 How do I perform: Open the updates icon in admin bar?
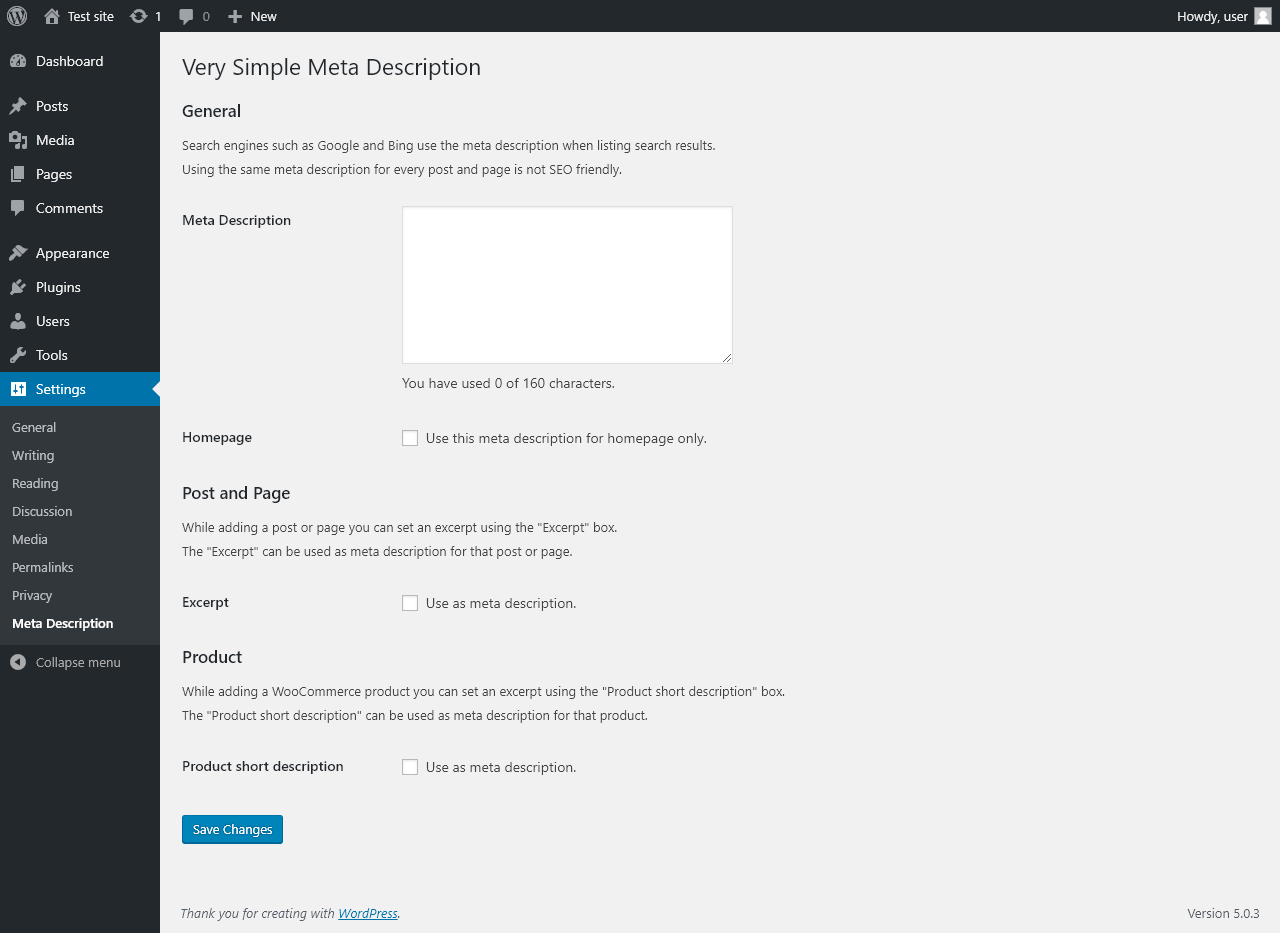click(x=139, y=16)
